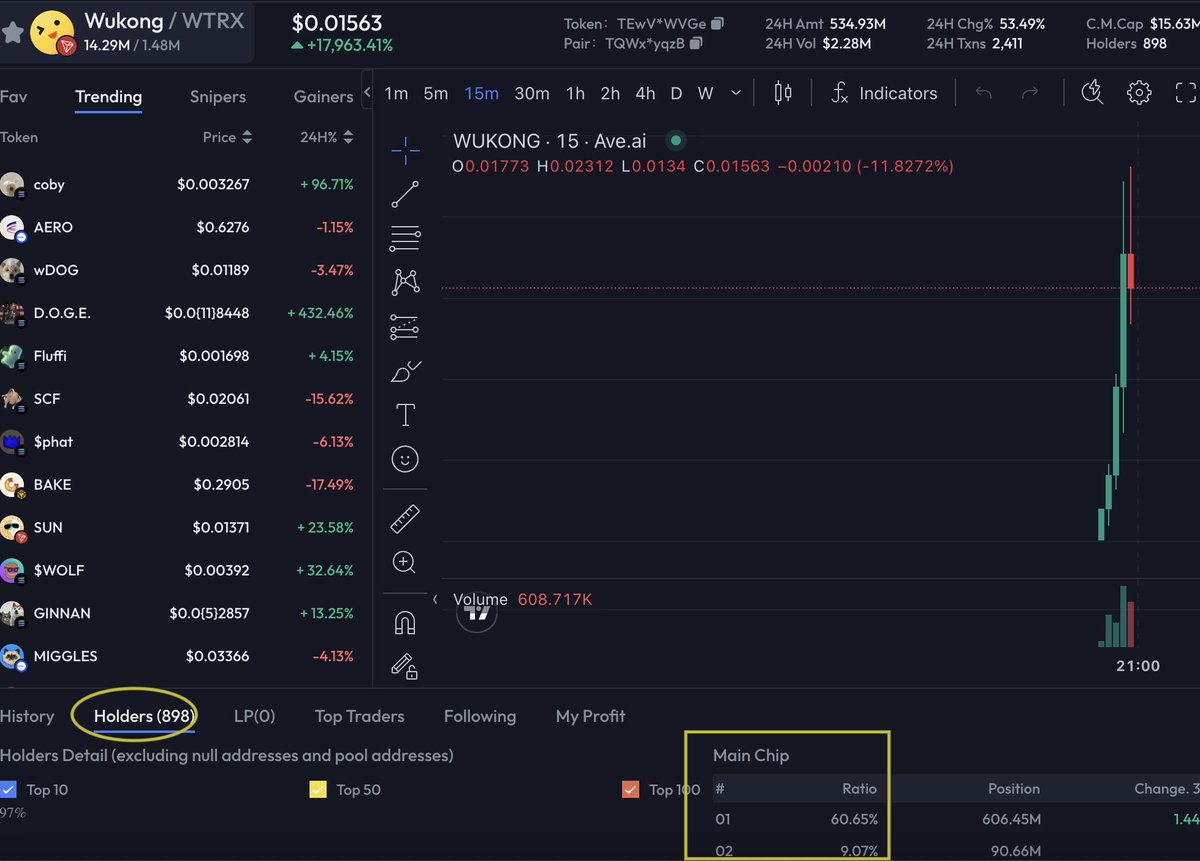Image resolution: width=1200 pixels, height=861 pixels.
Task: Open the Top Traders tab
Action: click(359, 716)
